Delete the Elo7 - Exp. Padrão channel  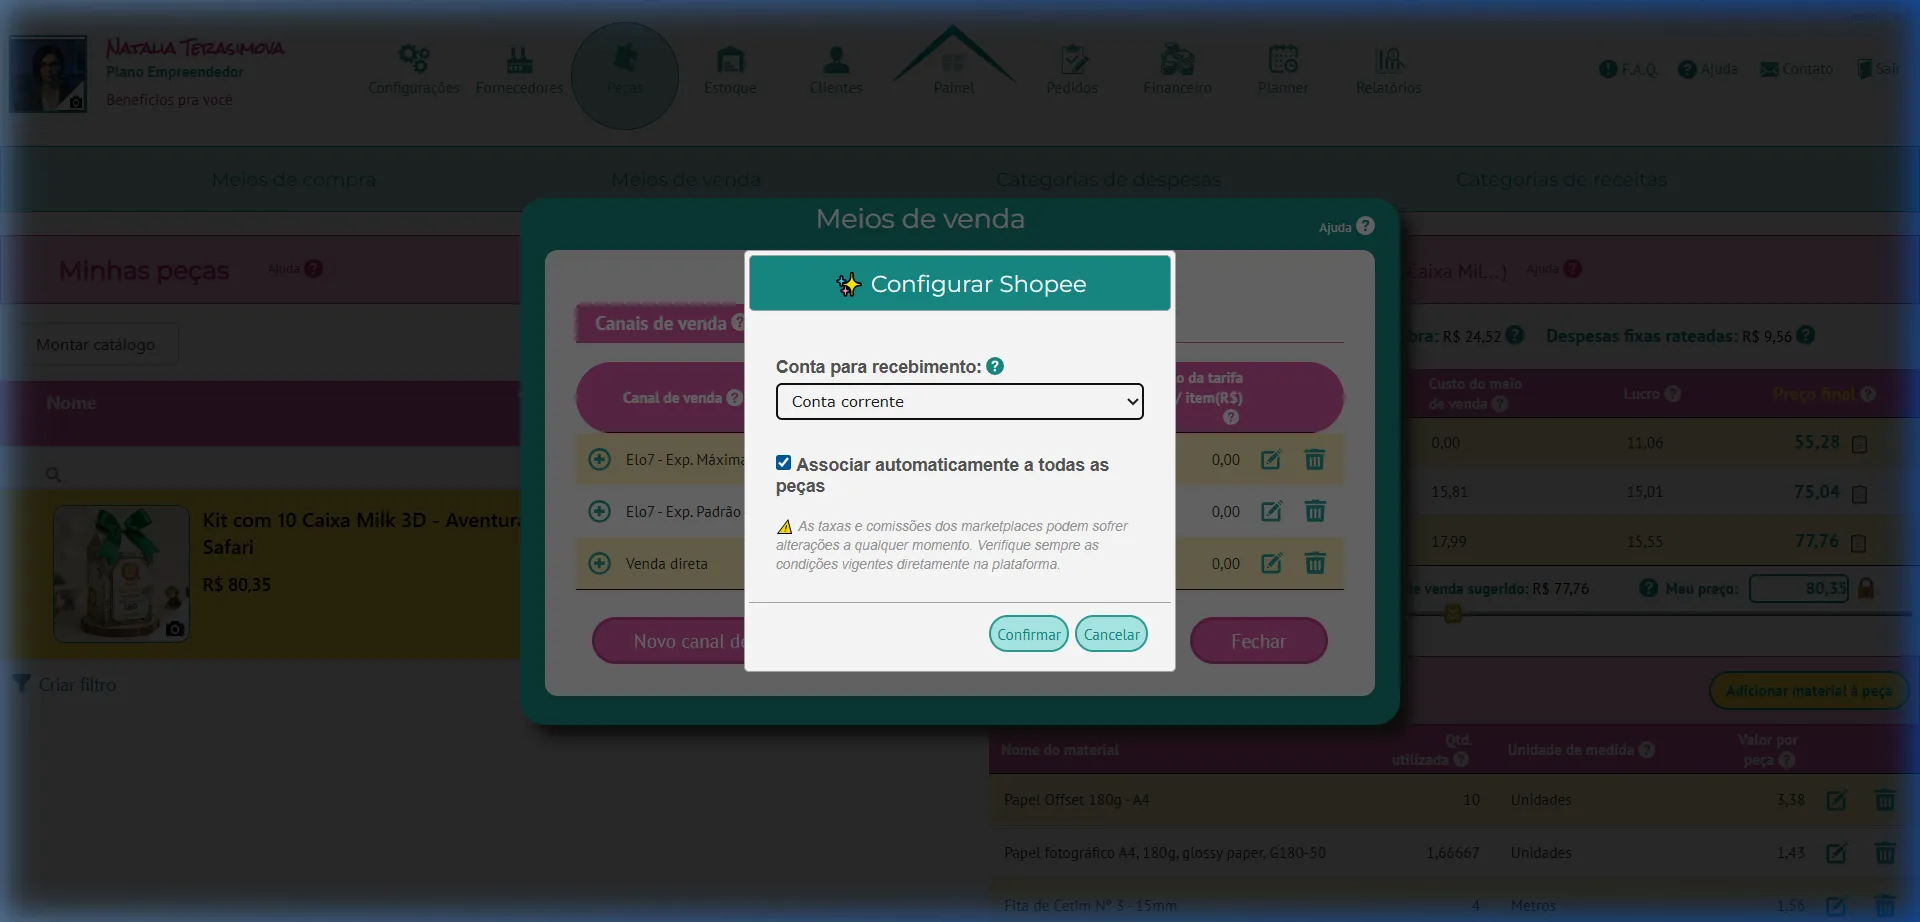click(x=1315, y=512)
